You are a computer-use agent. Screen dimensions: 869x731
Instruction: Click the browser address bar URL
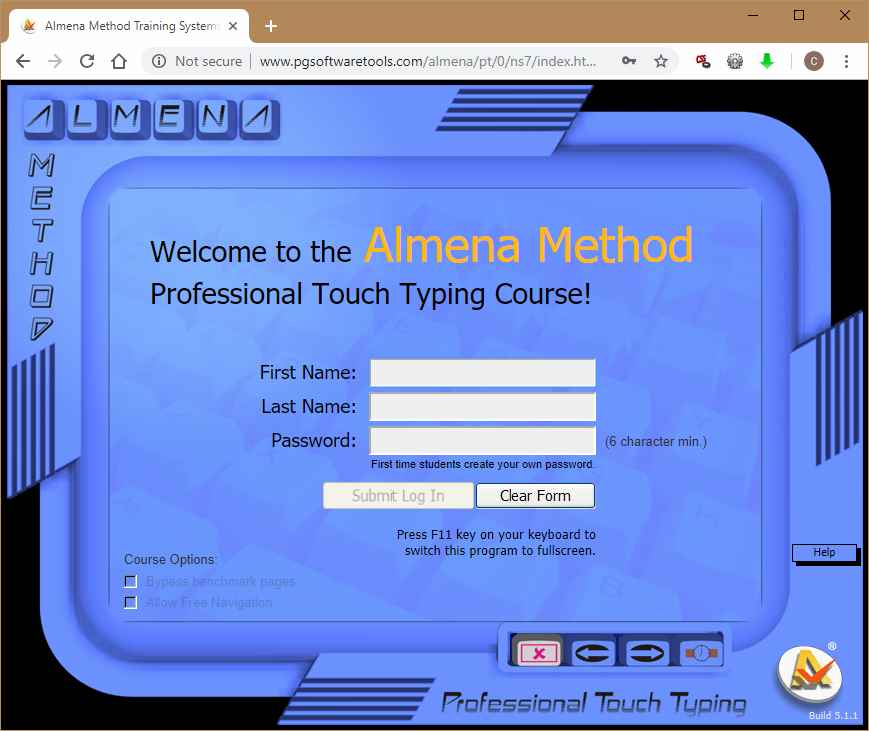point(427,61)
